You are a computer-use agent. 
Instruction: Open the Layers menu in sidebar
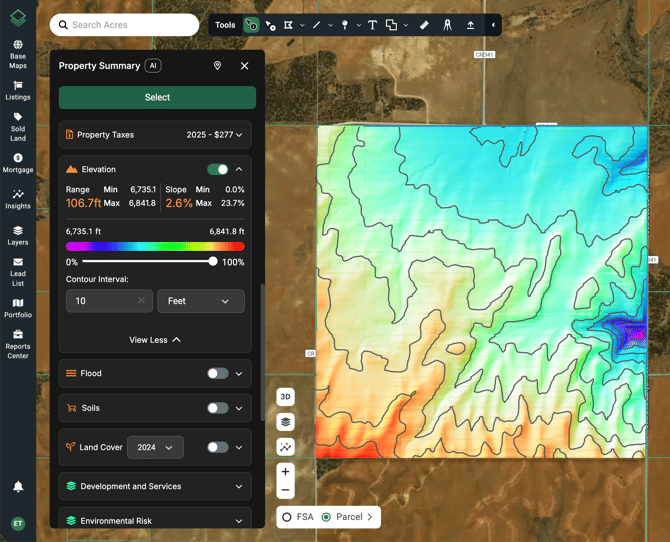tap(18, 235)
